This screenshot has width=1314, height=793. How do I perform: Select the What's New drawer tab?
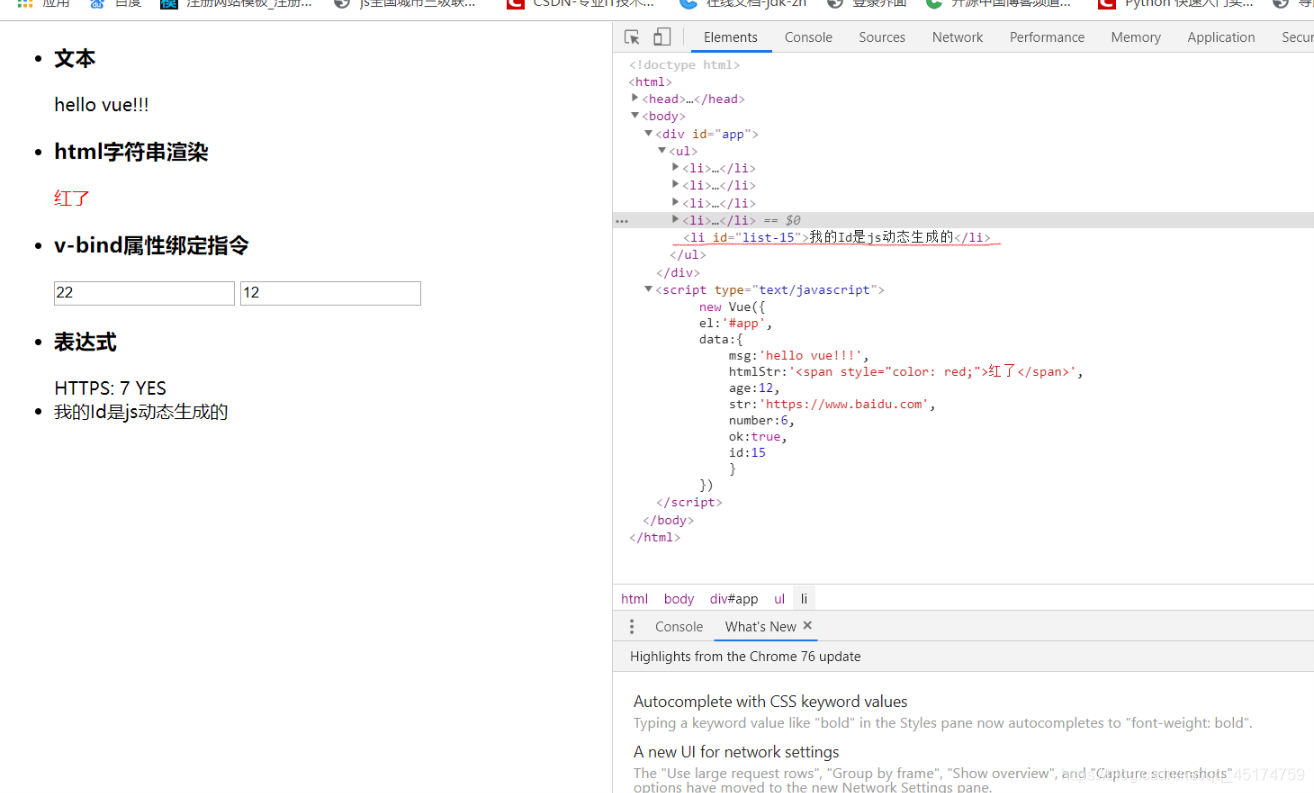click(760, 626)
